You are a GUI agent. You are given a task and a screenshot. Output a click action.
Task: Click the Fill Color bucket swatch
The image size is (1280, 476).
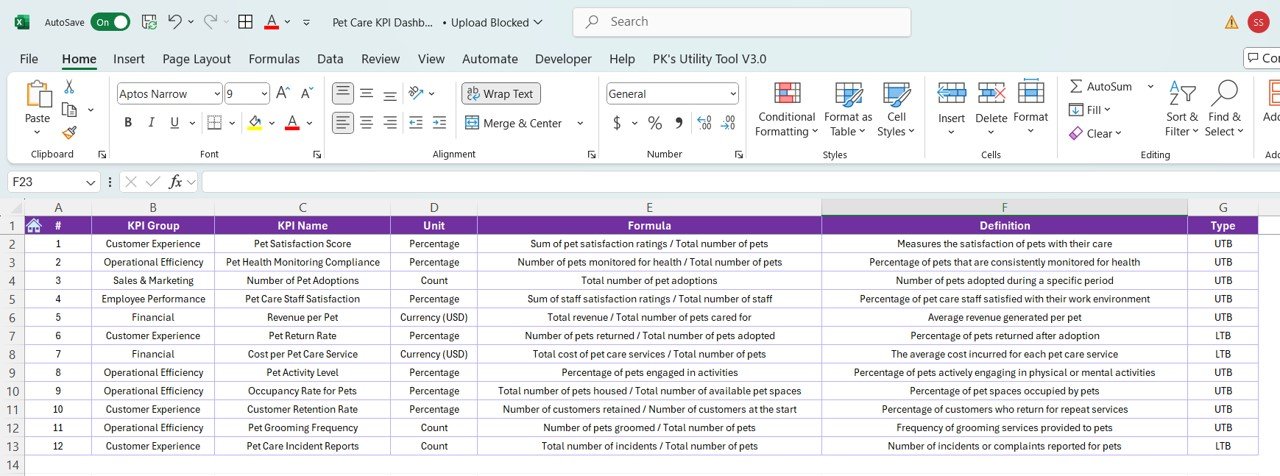click(x=254, y=123)
